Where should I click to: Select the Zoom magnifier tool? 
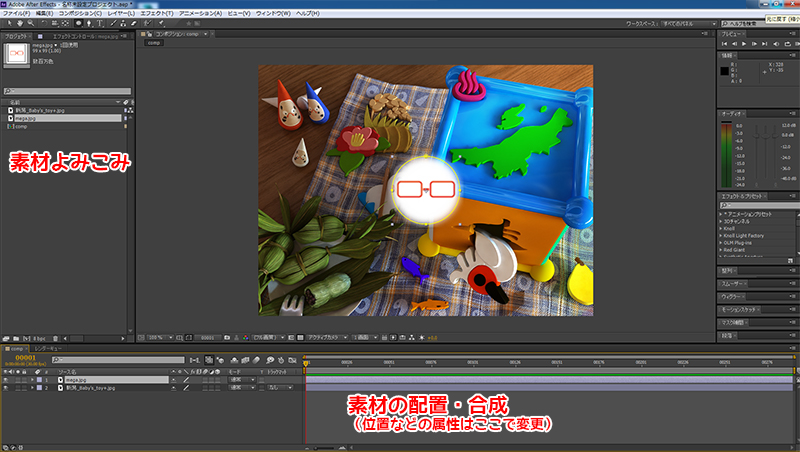(28, 23)
